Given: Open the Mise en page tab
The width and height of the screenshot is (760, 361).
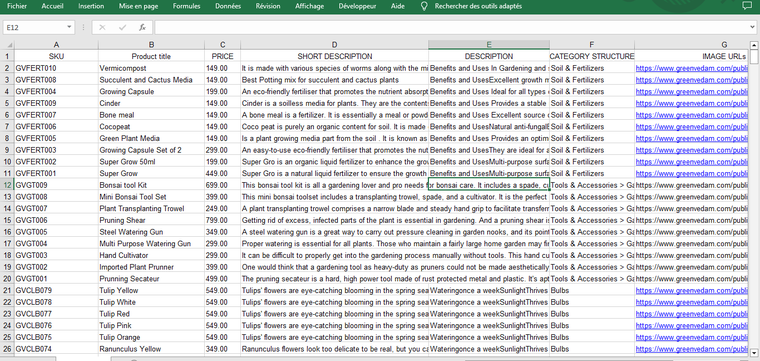Looking at the screenshot, I should click(x=139, y=6).
